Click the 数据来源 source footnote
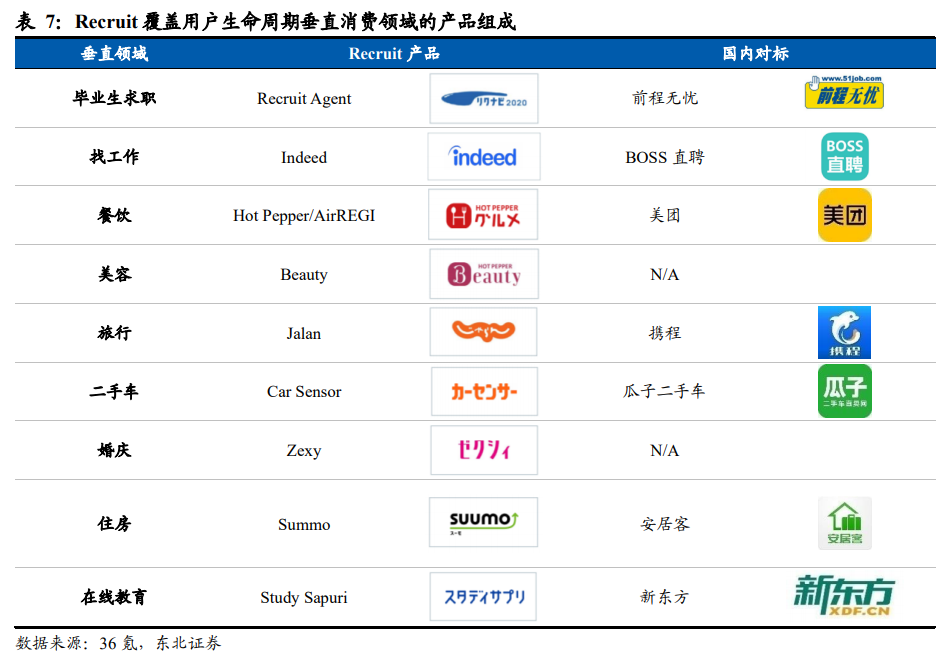 pos(118,643)
